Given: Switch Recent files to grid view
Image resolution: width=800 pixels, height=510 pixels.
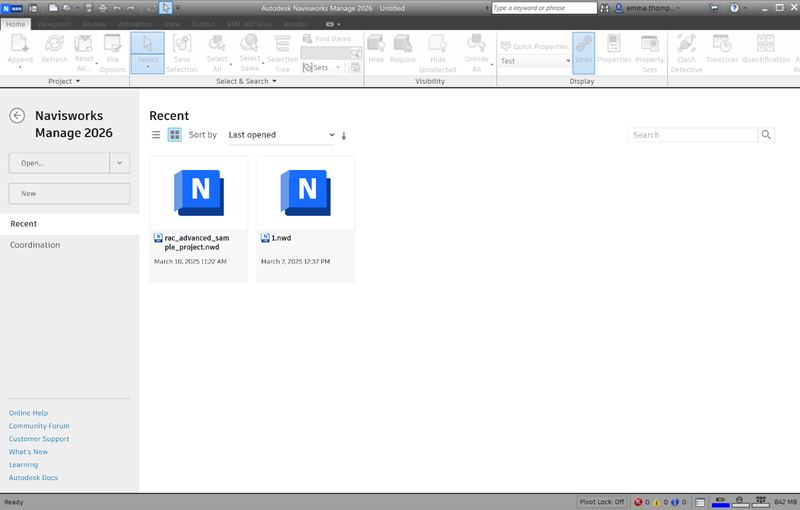Looking at the screenshot, I should click(x=174, y=135).
